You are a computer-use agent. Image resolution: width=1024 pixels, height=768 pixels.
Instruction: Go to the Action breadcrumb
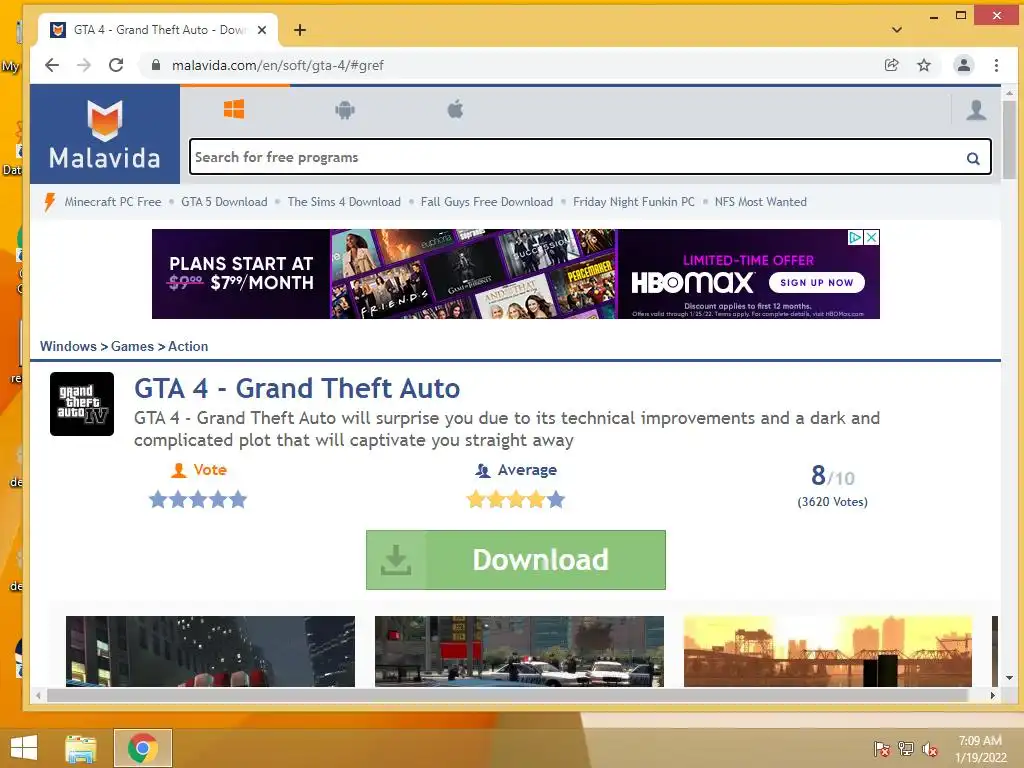point(188,346)
